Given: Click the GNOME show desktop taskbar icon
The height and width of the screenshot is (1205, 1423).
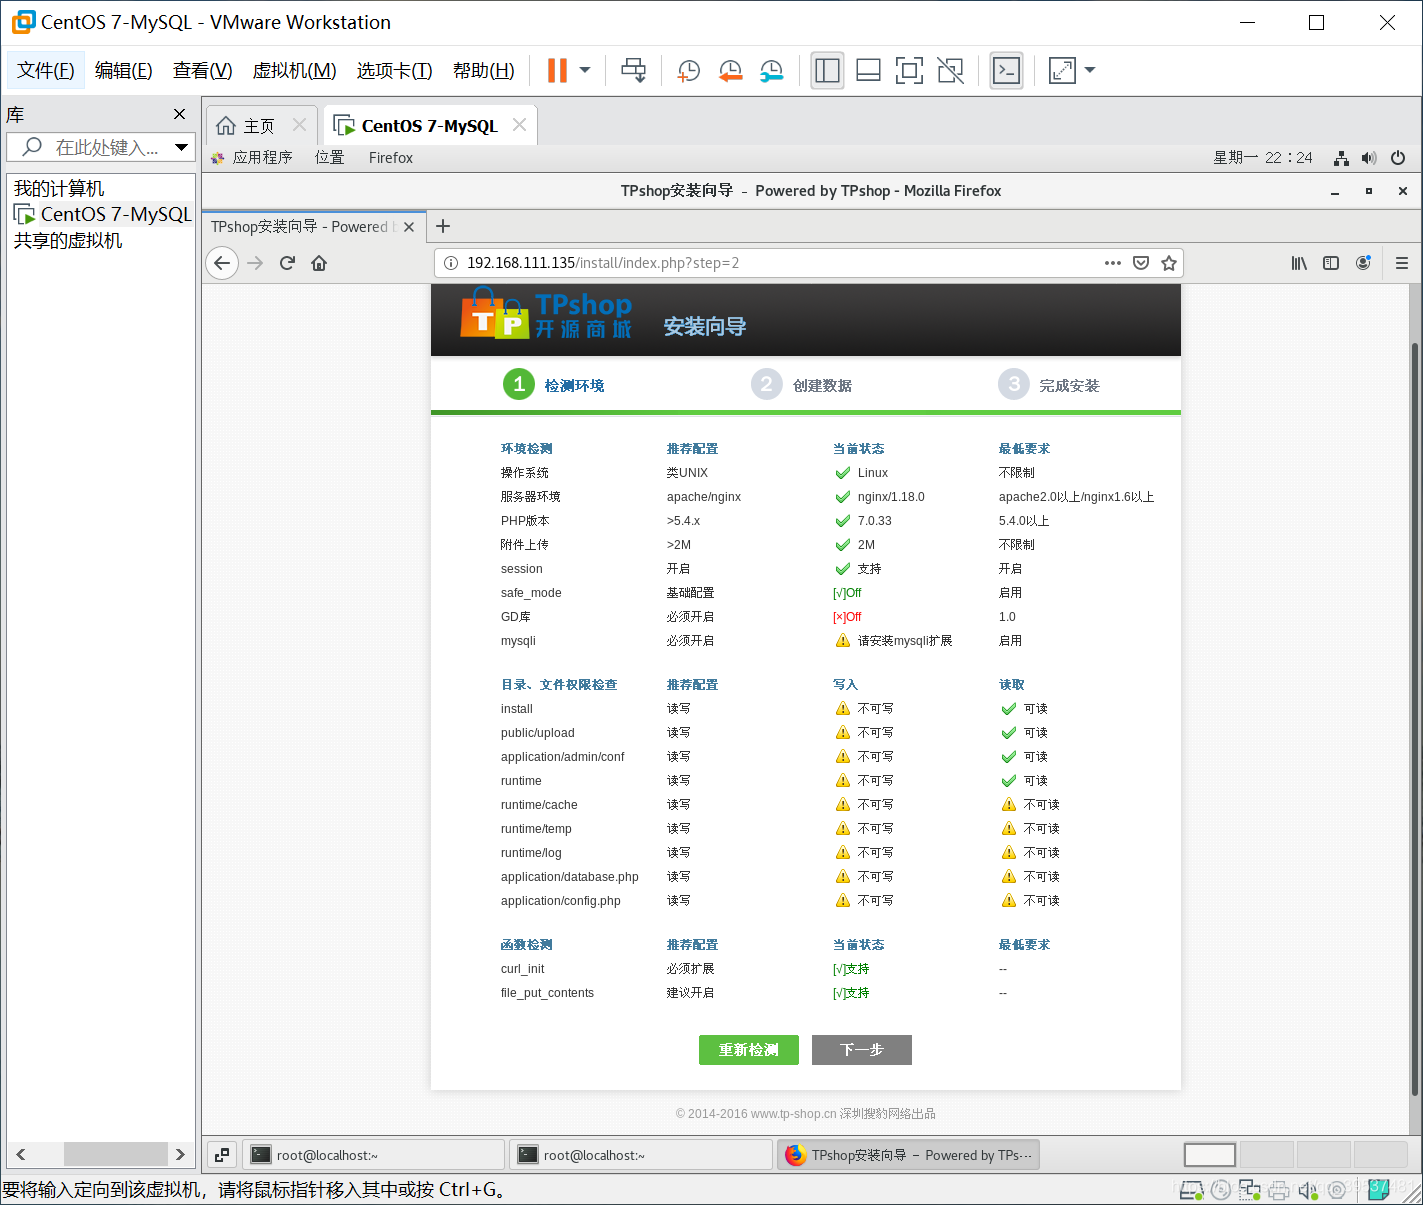Looking at the screenshot, I should [222, 1155].
